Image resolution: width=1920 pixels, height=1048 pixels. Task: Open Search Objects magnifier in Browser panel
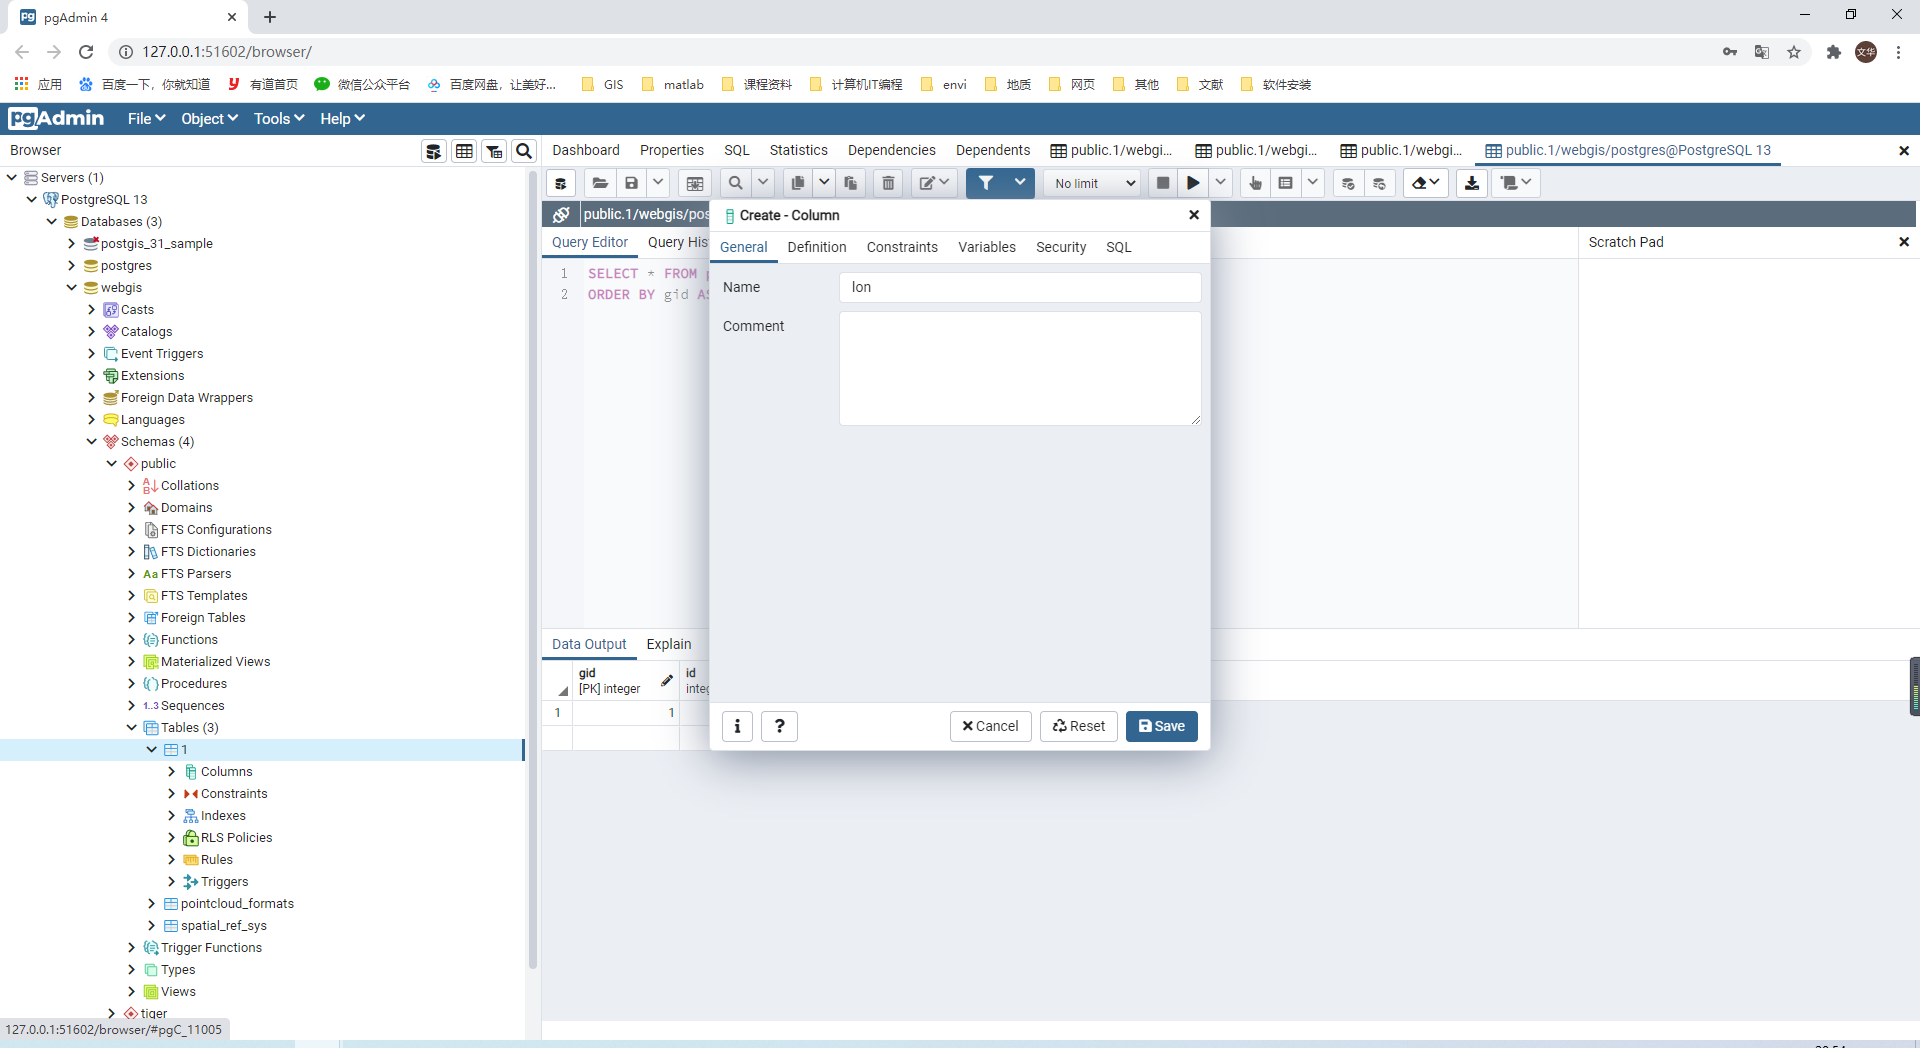tap(524, 151)
